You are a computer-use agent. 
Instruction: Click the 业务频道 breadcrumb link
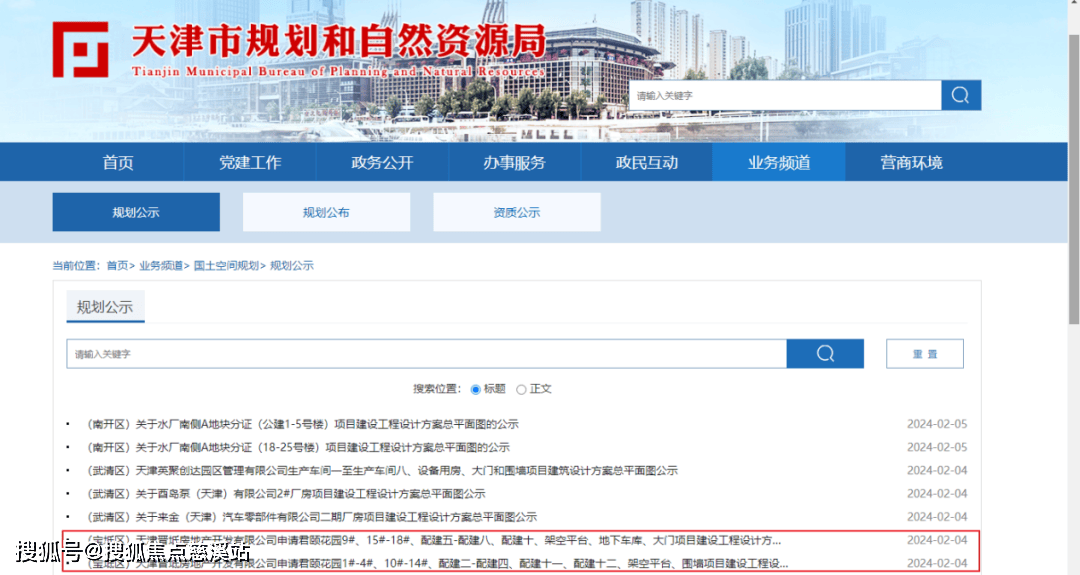(x=161, y=265)
